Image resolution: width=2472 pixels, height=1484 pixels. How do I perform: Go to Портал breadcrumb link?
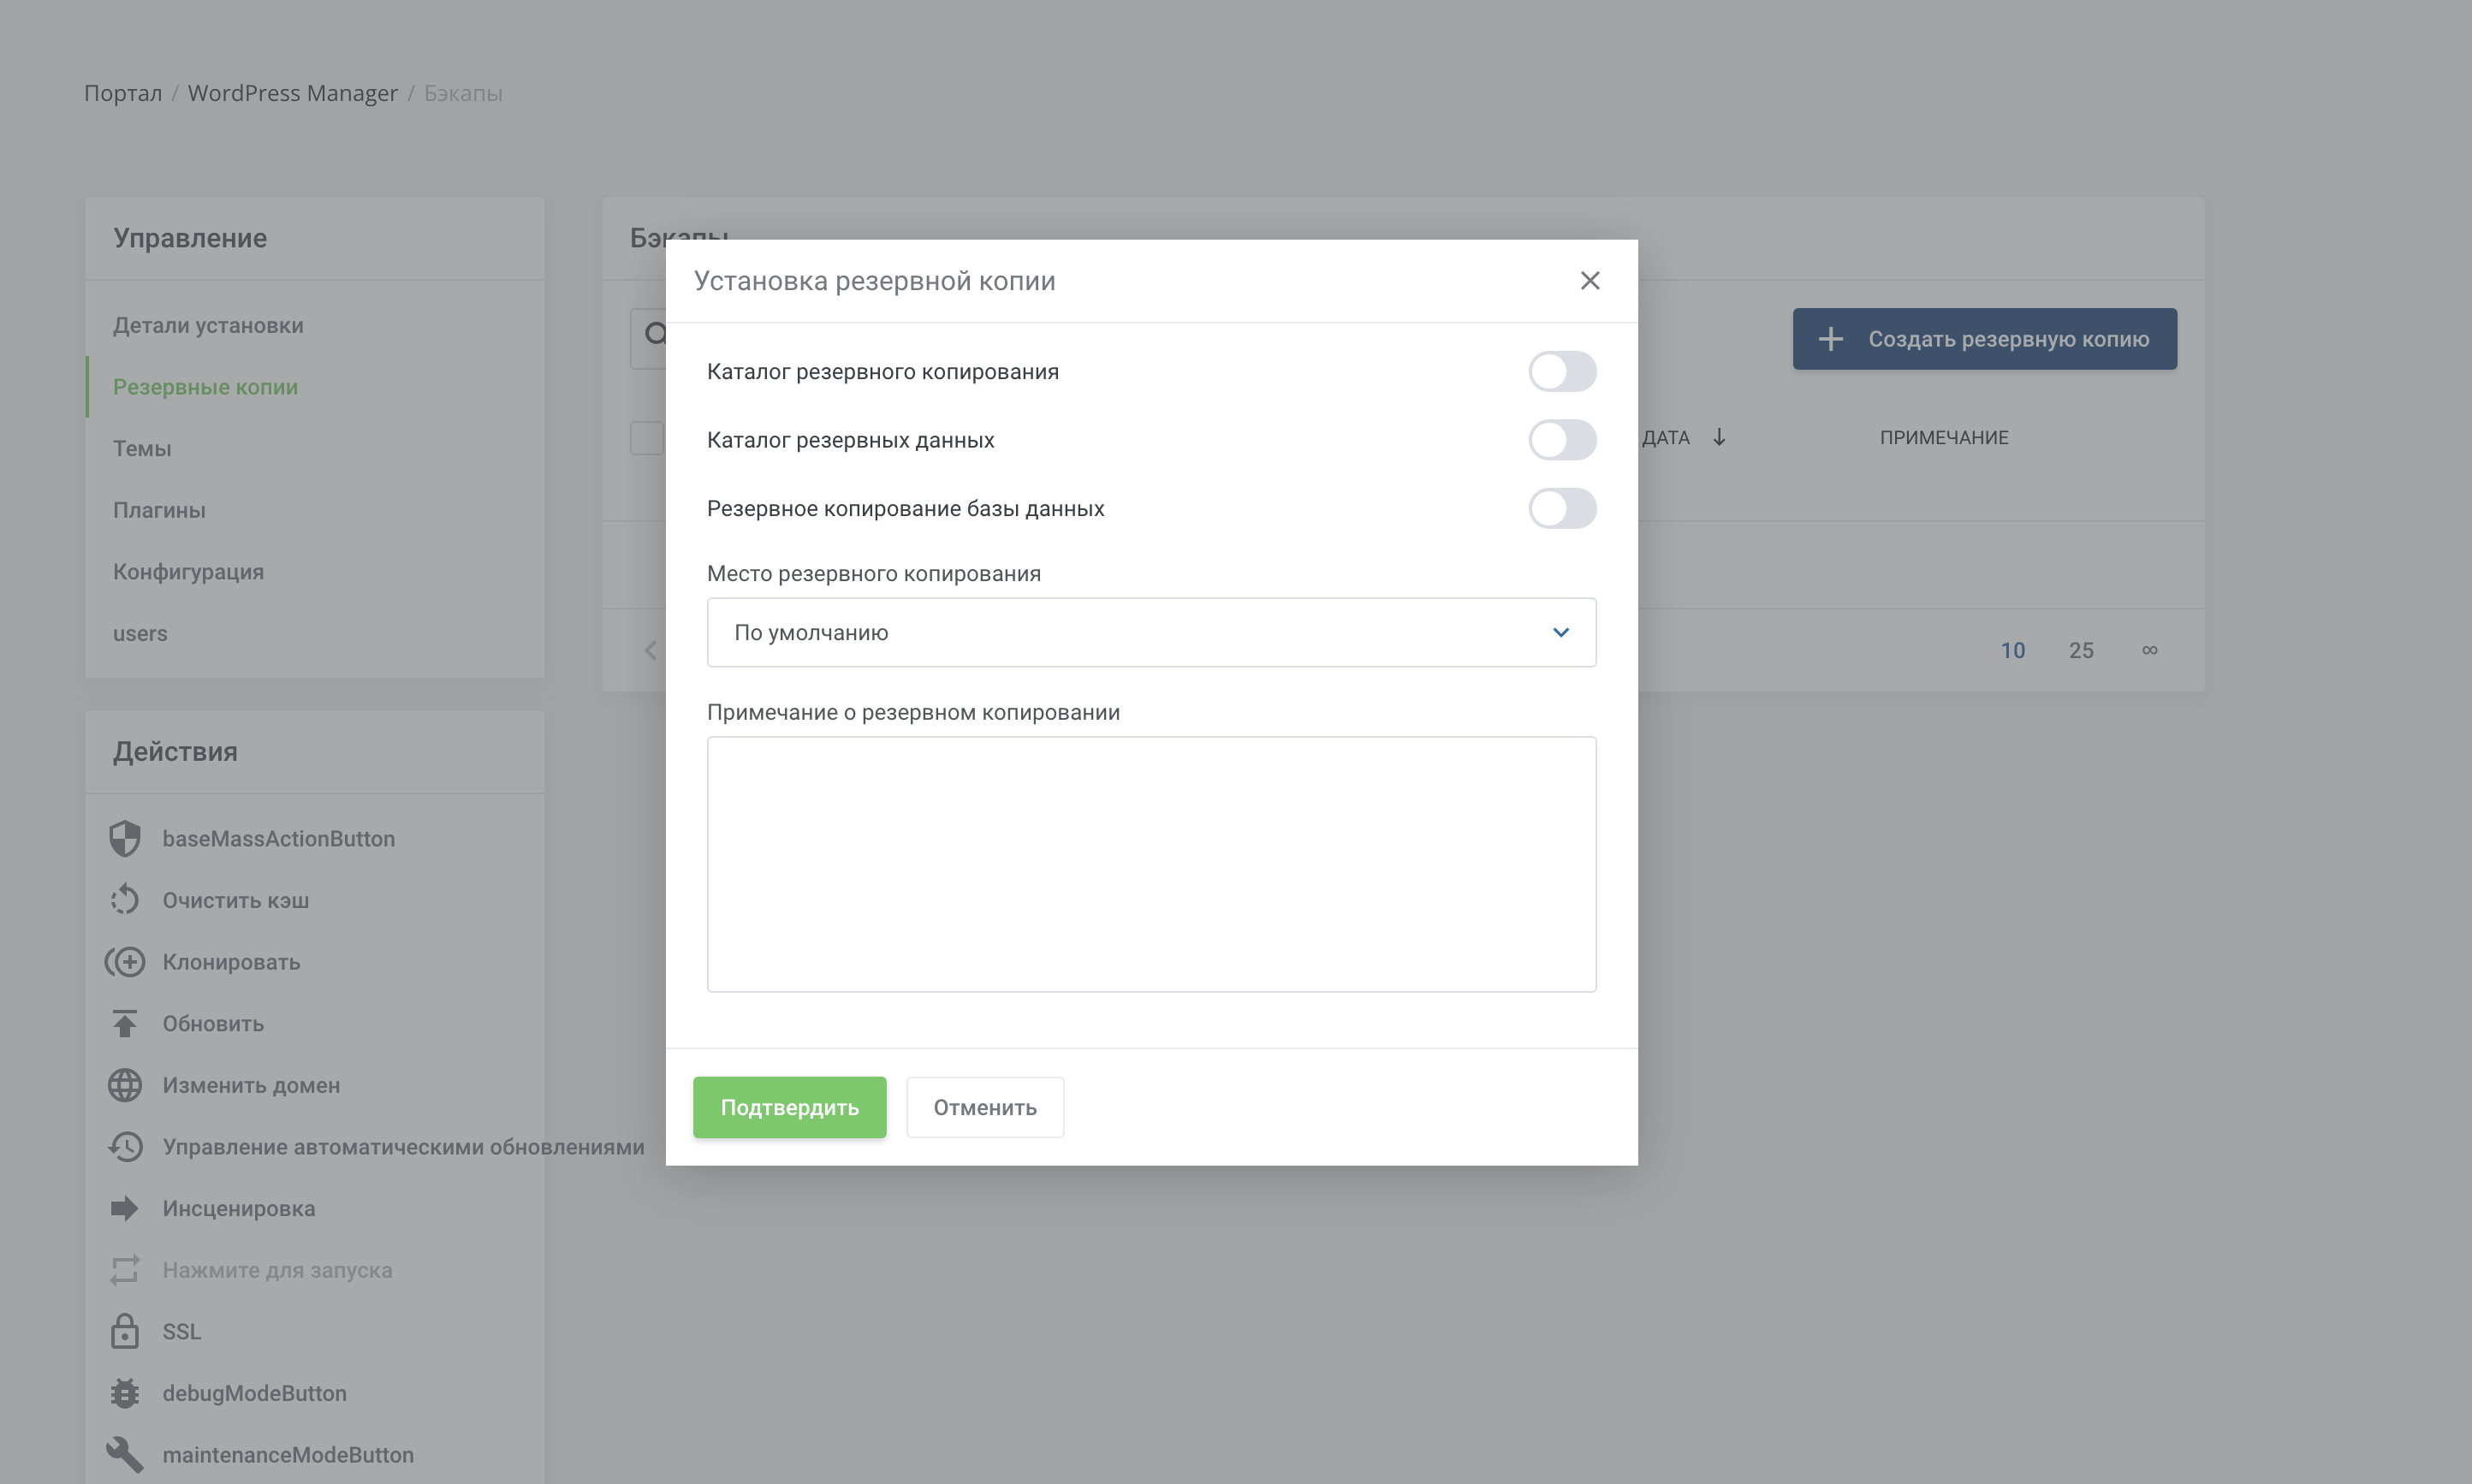coord(123,93)
